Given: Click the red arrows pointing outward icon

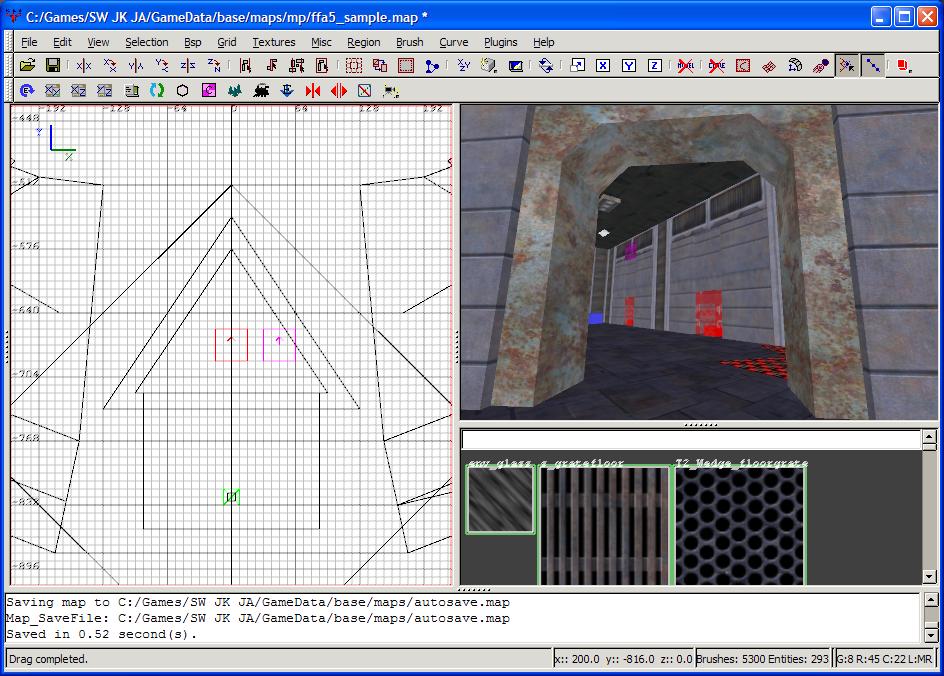Looking at the screenshot, I should pyautogui.click(x=339, y=91).
